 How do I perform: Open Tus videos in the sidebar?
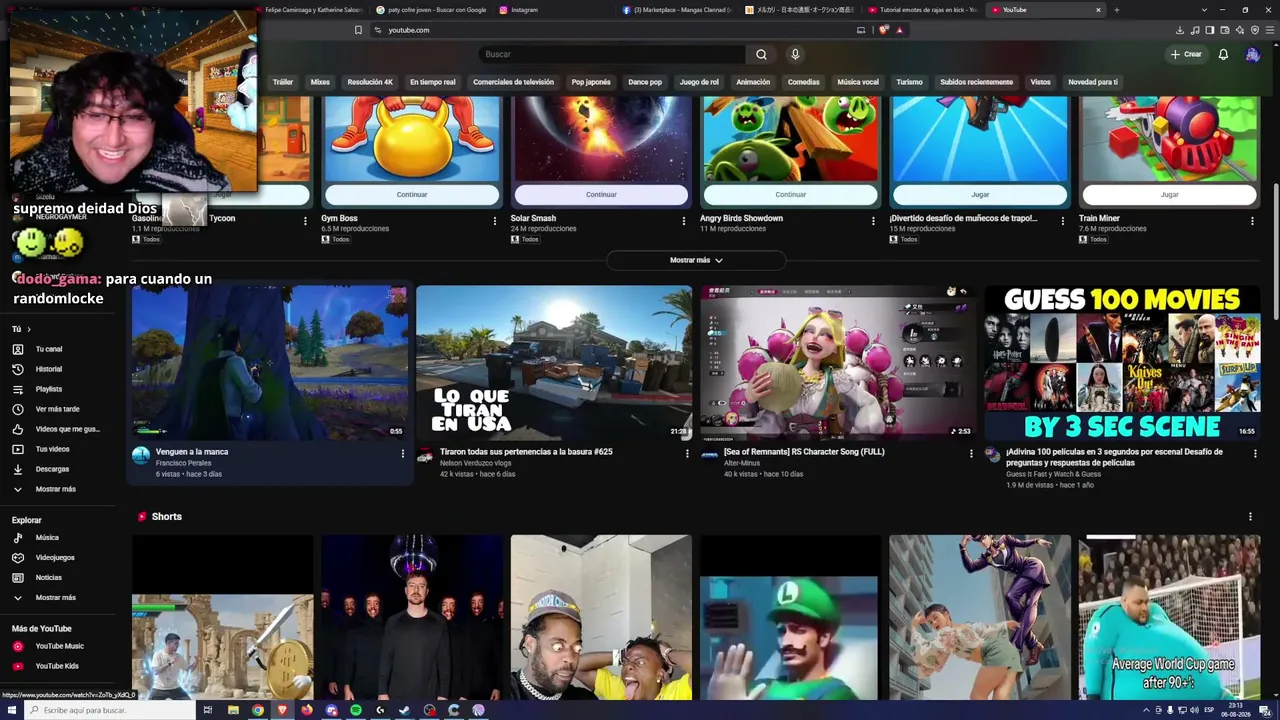pos(52,449)
